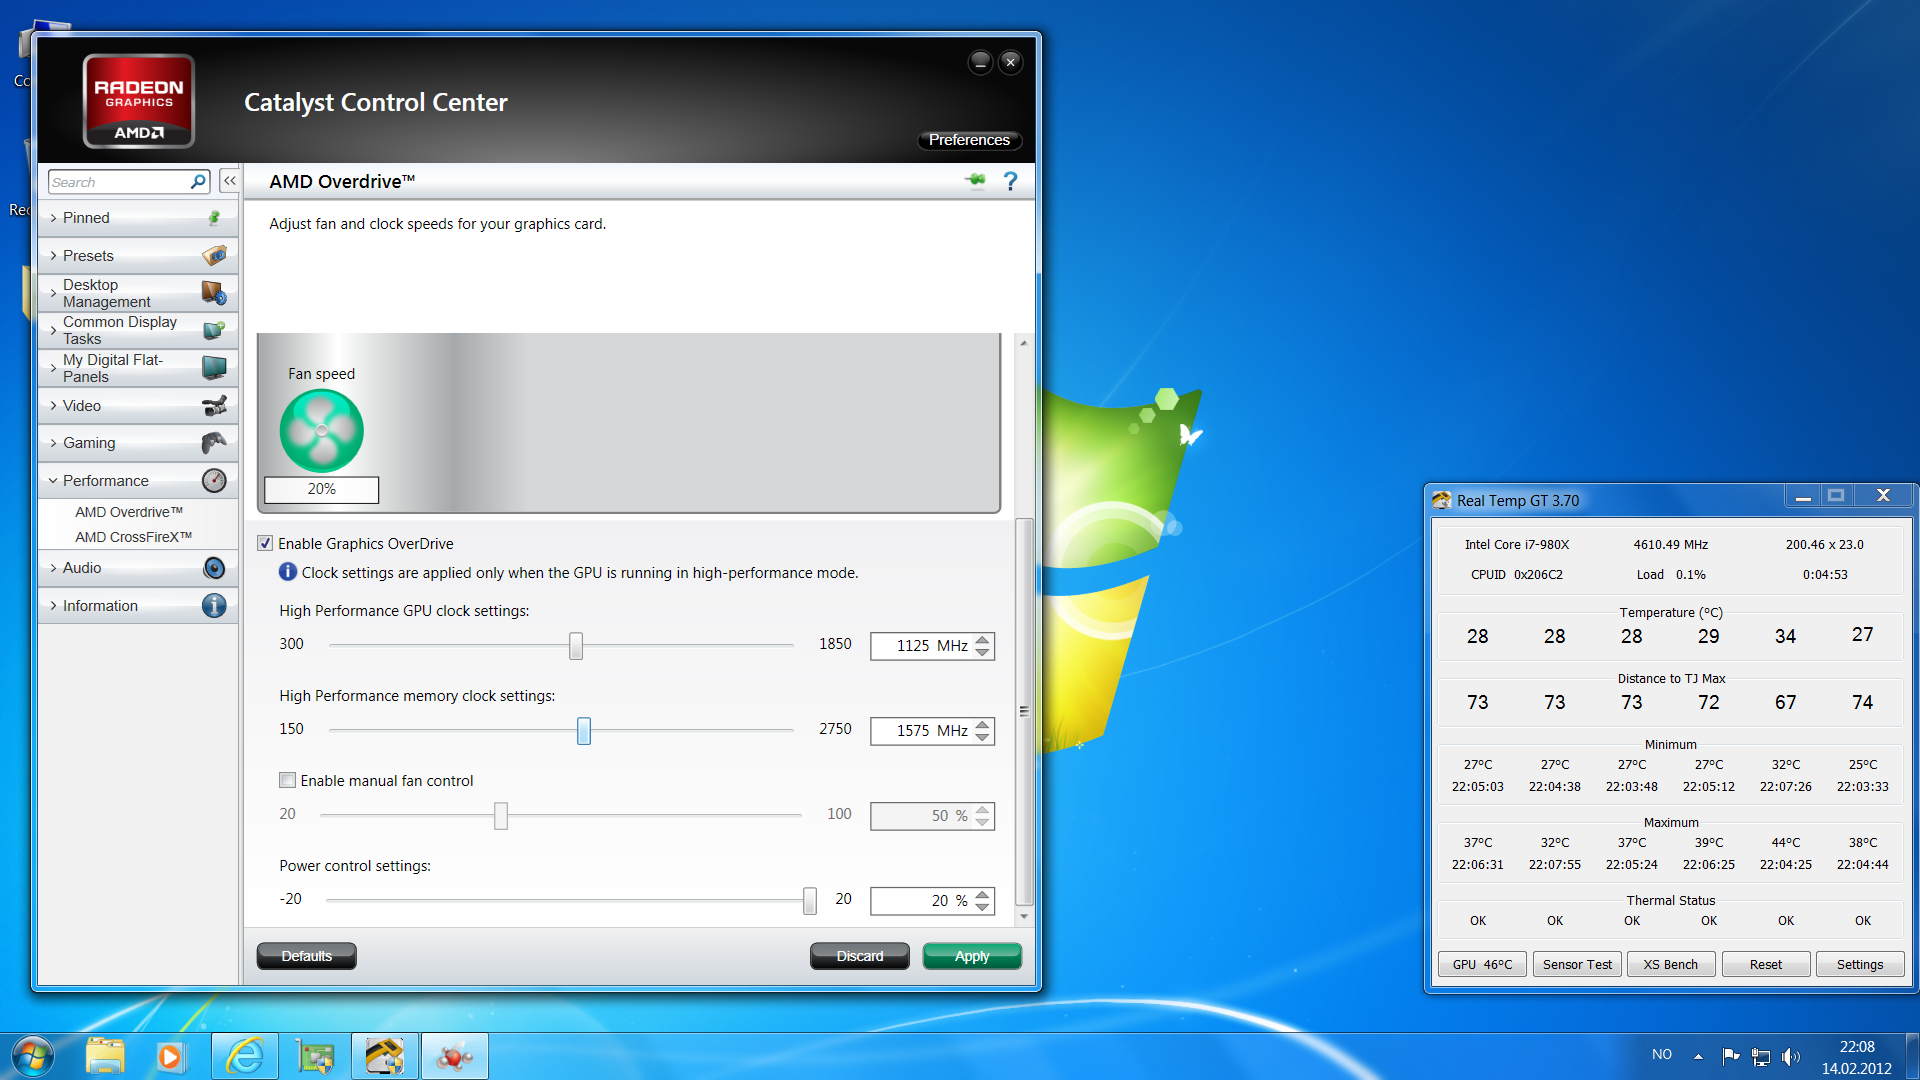Click the My Digital Flat-Panels monitor icon
The height and width of the screenshot is (1080, 1920).
coord(214,368)
